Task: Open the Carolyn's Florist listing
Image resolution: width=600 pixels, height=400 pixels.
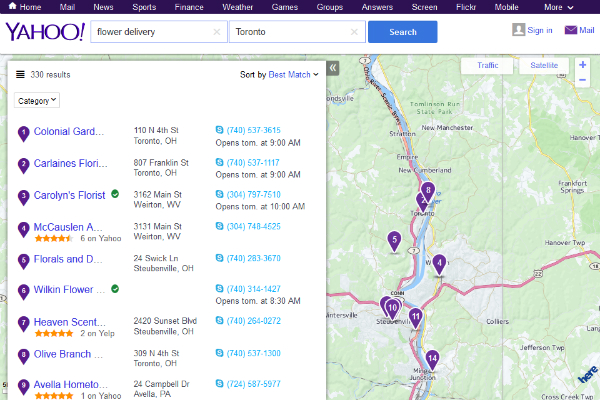Action: coord(69,195)
